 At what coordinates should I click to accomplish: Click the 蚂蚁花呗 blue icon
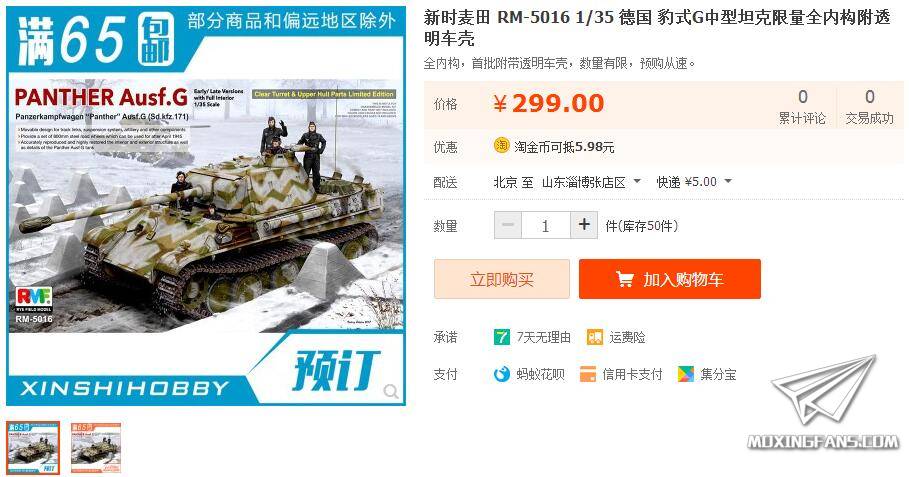click(x=501, y=374)
